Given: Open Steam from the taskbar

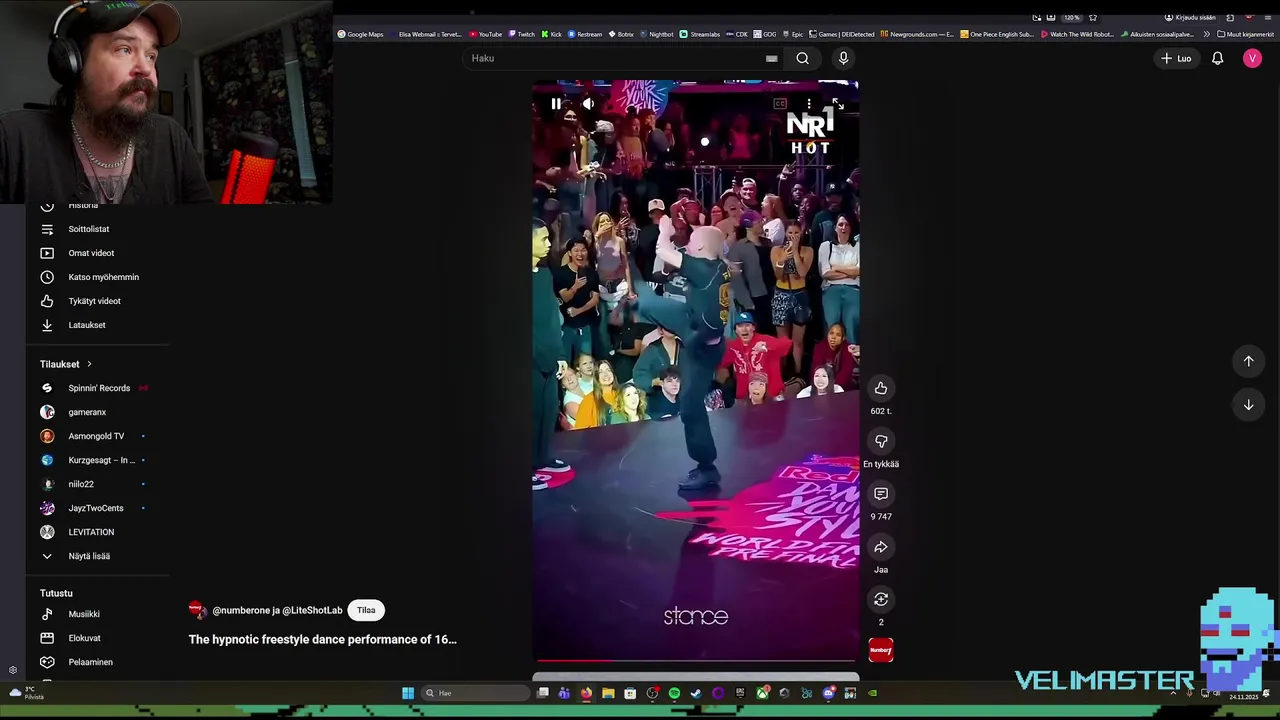Looking at the screenshot, I should pos(696,693).
